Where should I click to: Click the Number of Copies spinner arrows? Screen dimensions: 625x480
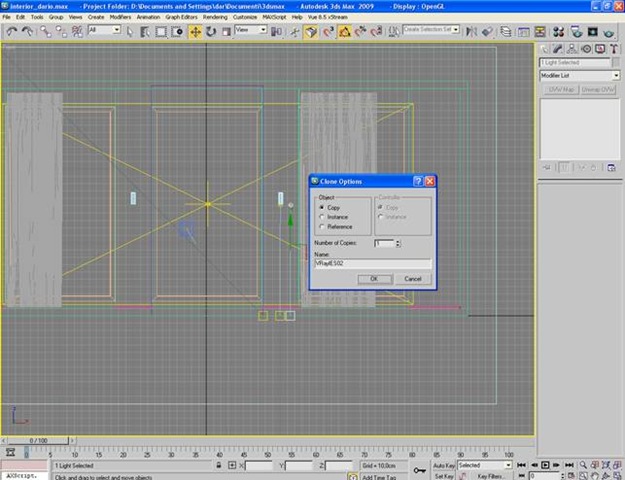(x=398, y=243)
